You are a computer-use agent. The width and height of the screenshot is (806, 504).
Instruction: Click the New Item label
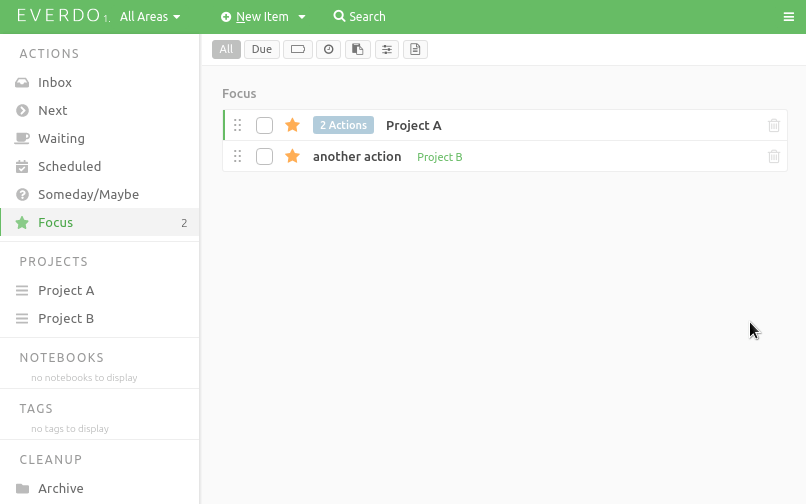(x=262, y=17)
